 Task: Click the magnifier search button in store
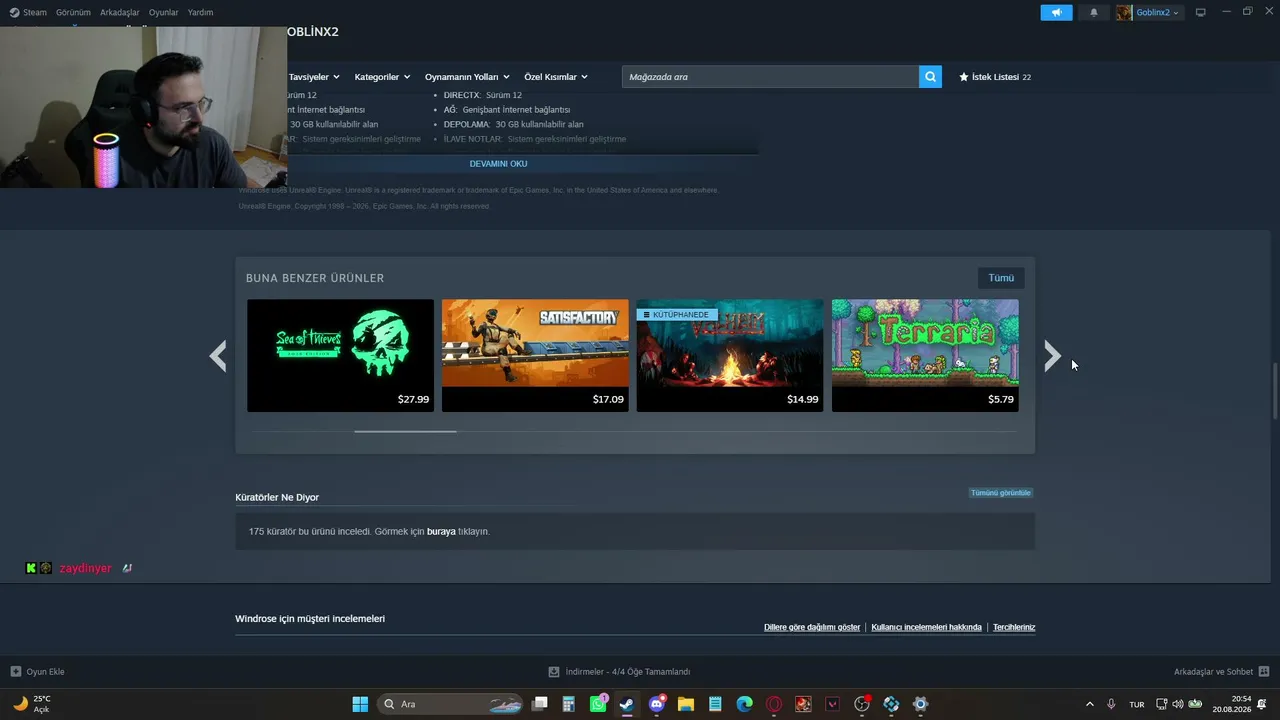click(x=930, y=77)
